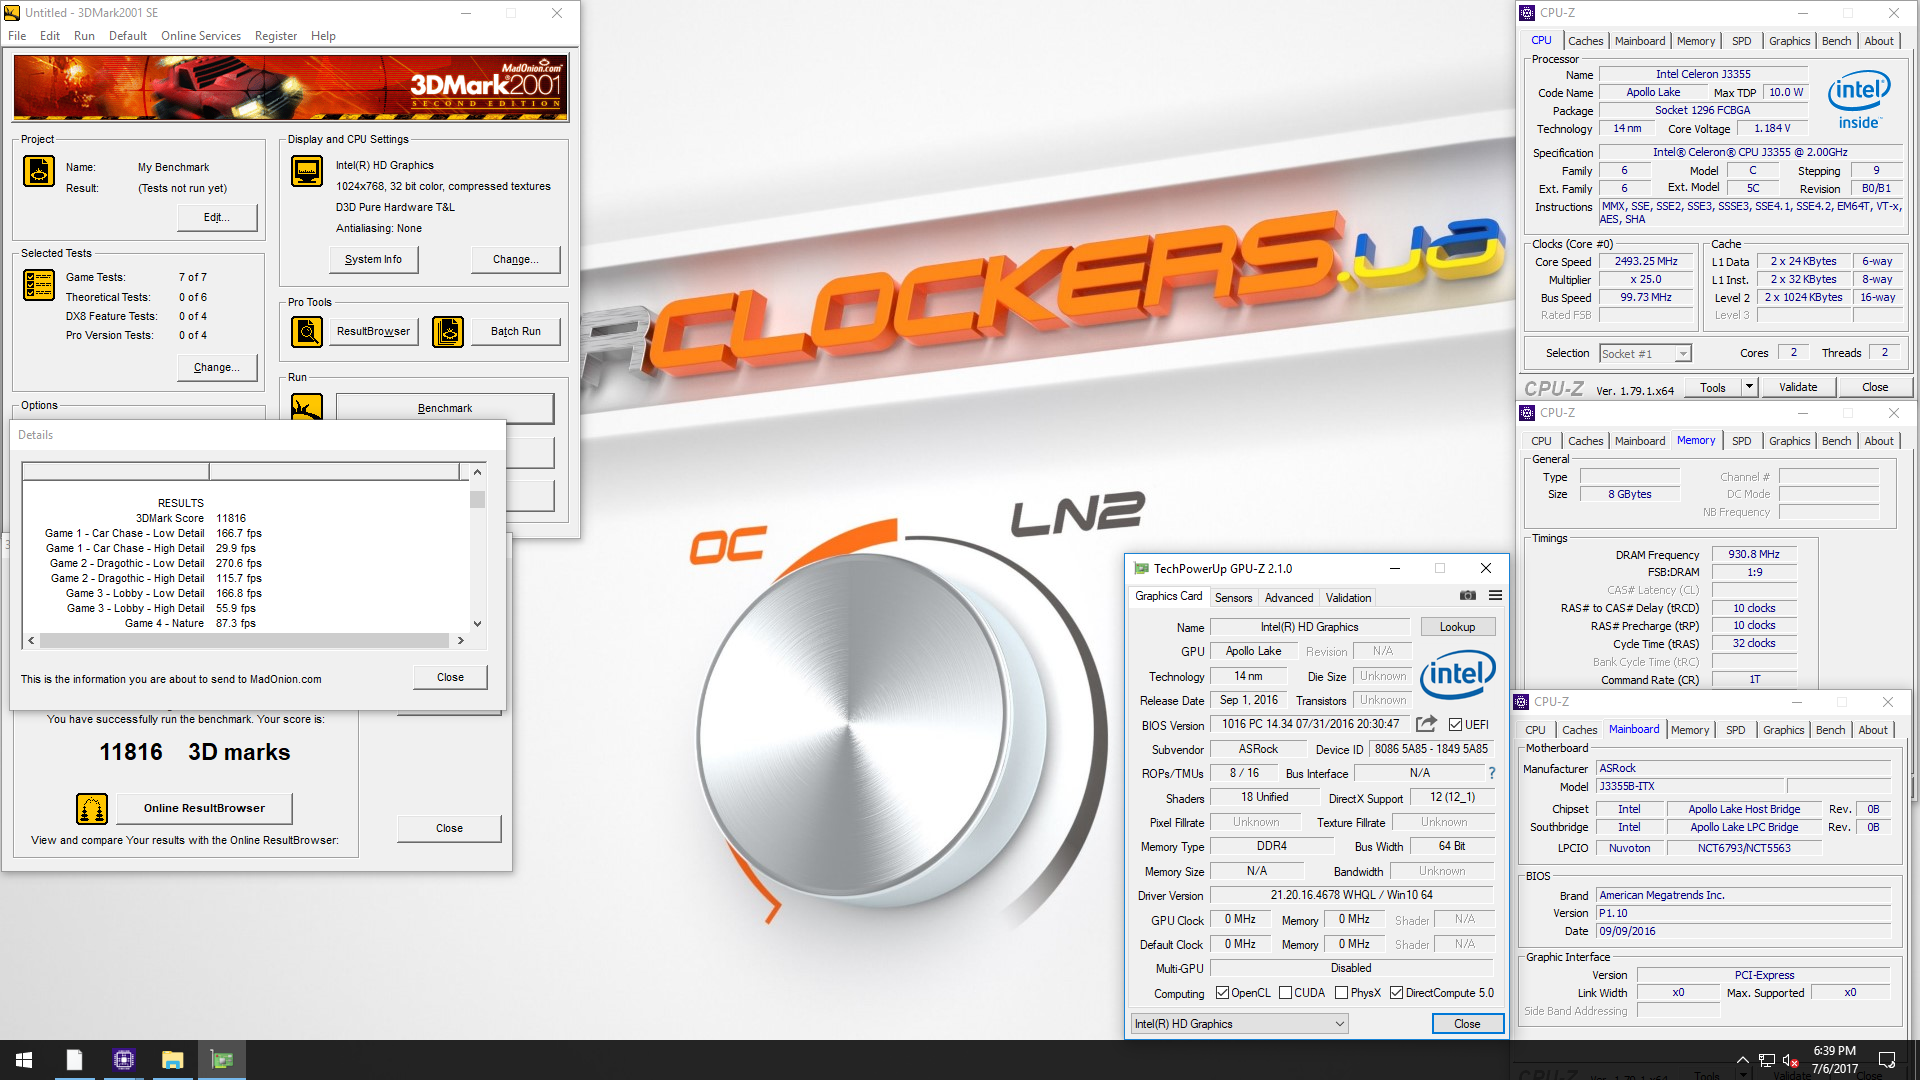Open the Tools dropdown arrow in CPU-Z
Image resolution: width=1920 pixels, height=1080 pixels.
point(1749,387)
